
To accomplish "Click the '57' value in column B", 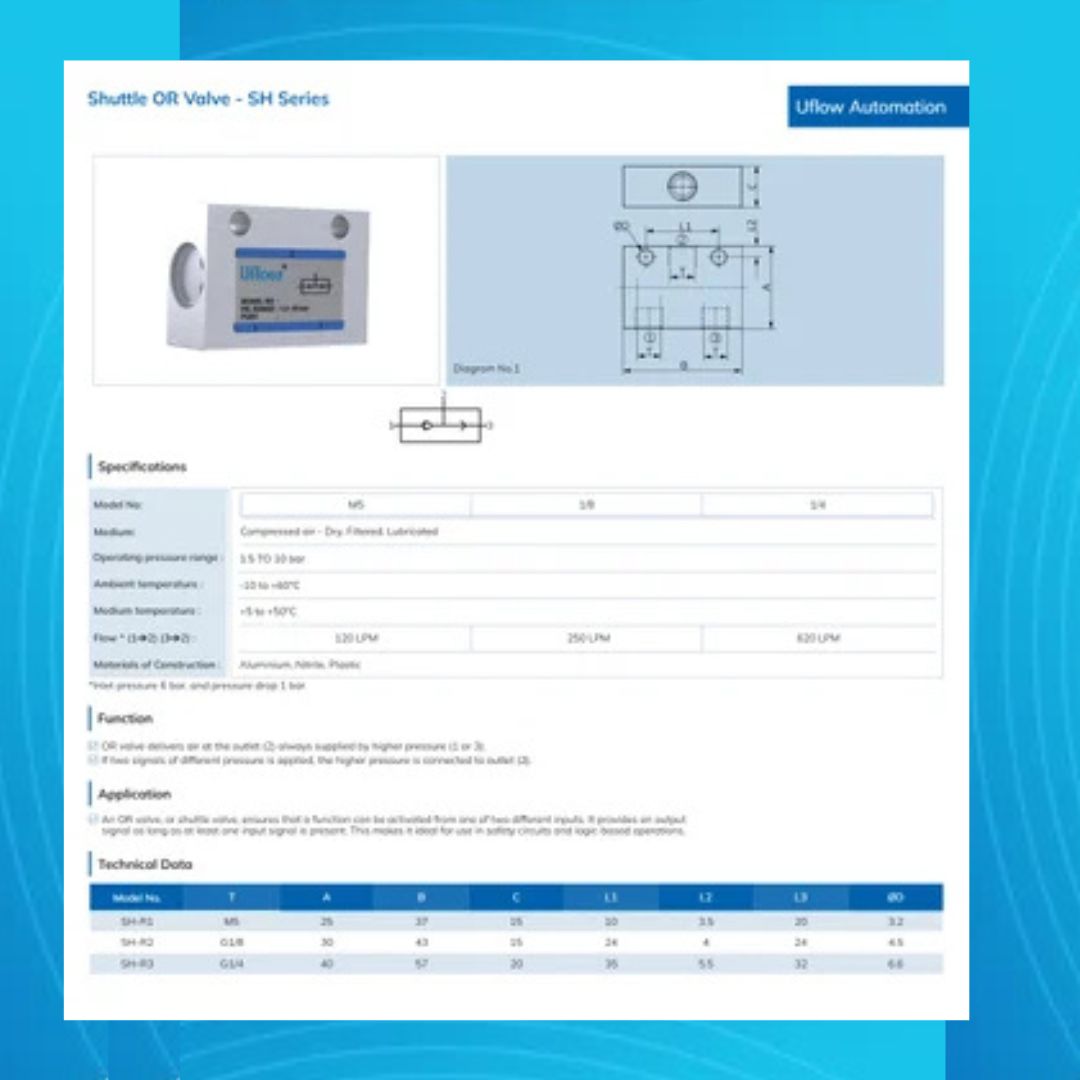I will (422, 964).
